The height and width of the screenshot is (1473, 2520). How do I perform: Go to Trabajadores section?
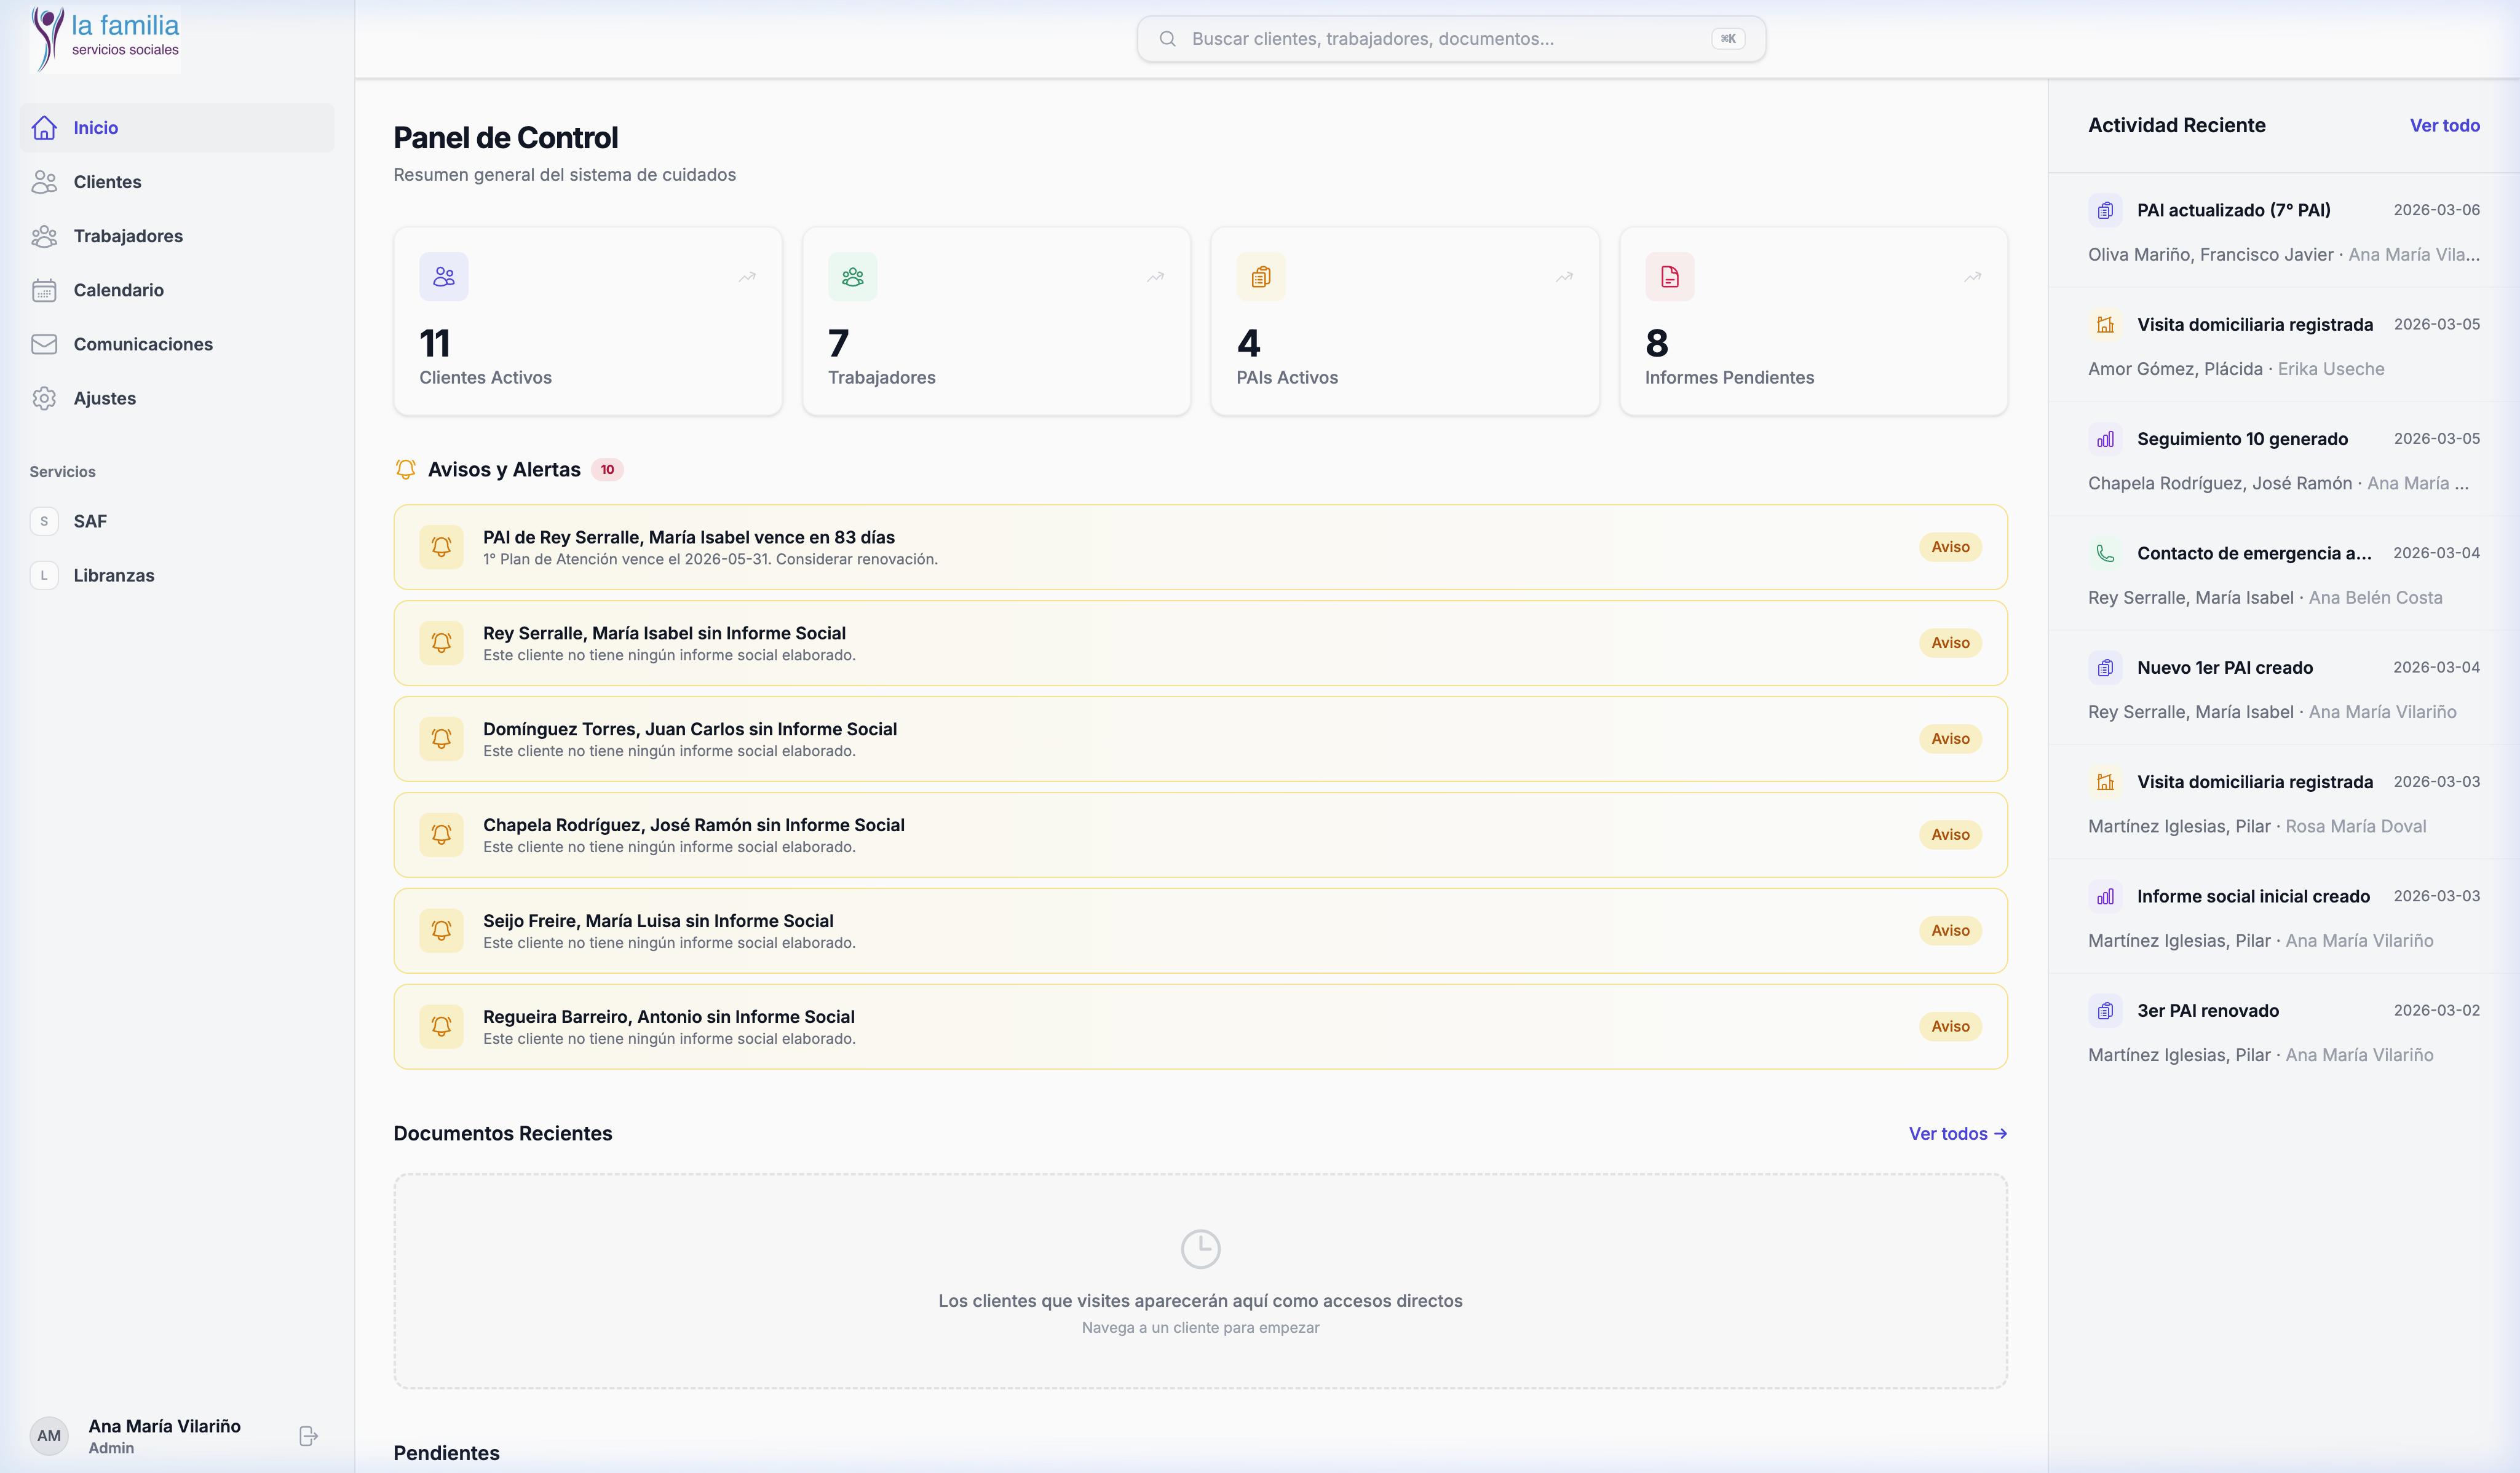pyautogui.click(x=128, y=236)
